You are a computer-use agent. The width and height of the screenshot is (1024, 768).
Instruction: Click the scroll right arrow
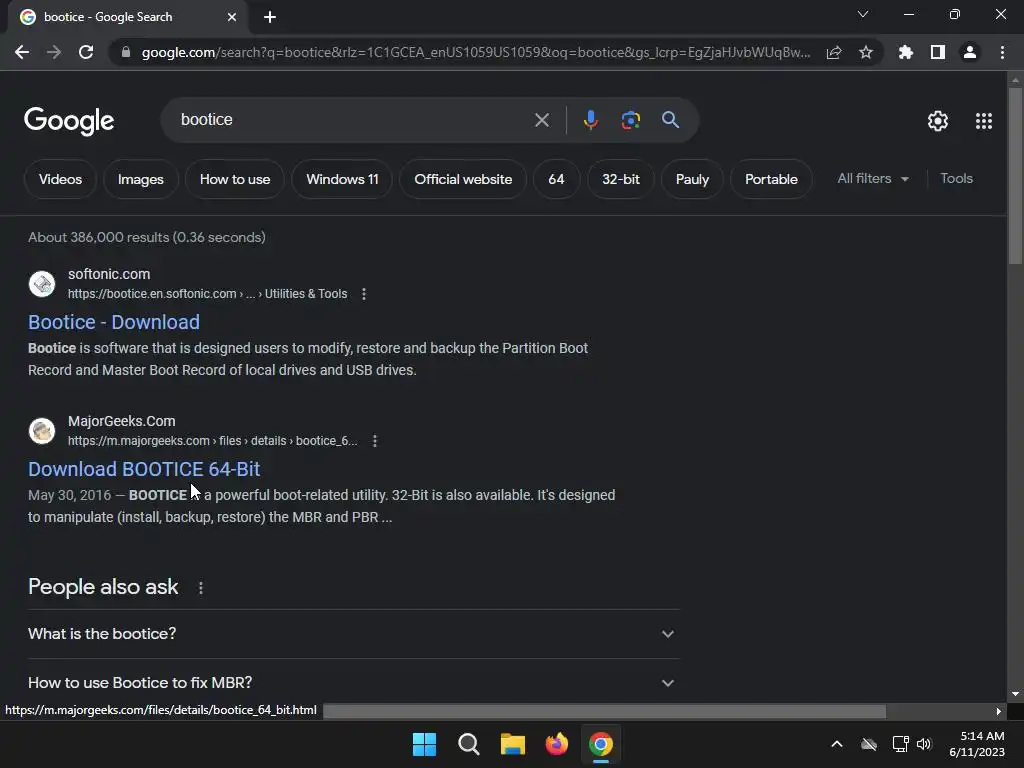(999, 711)
